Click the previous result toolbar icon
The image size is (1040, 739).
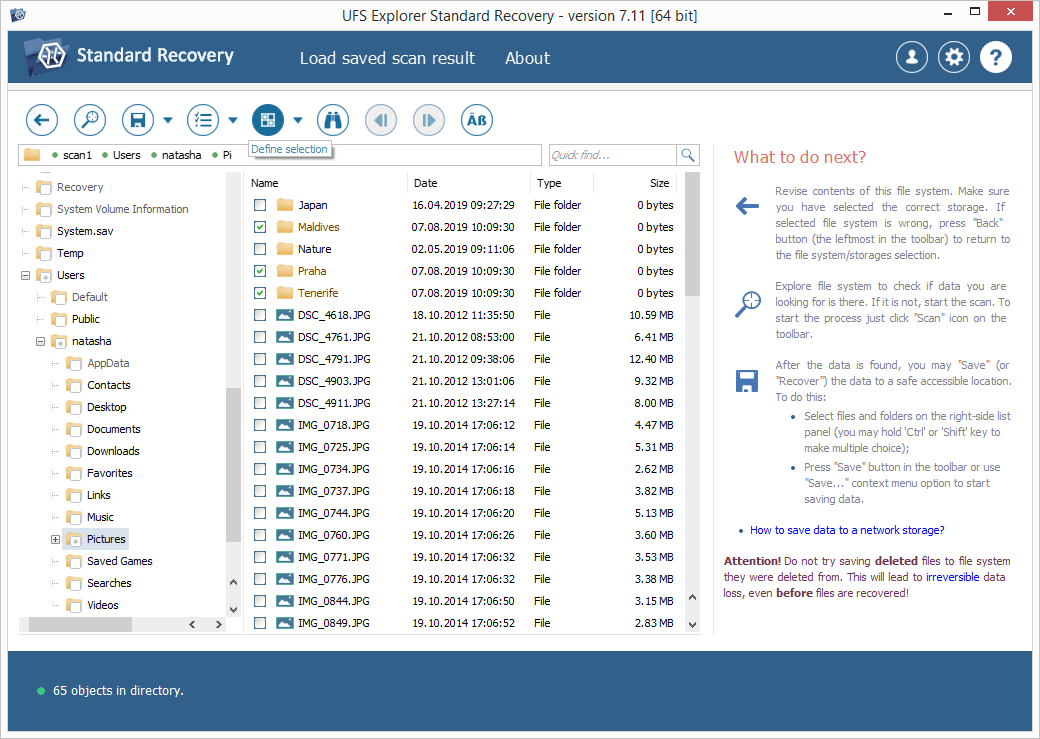click(381, 120)
